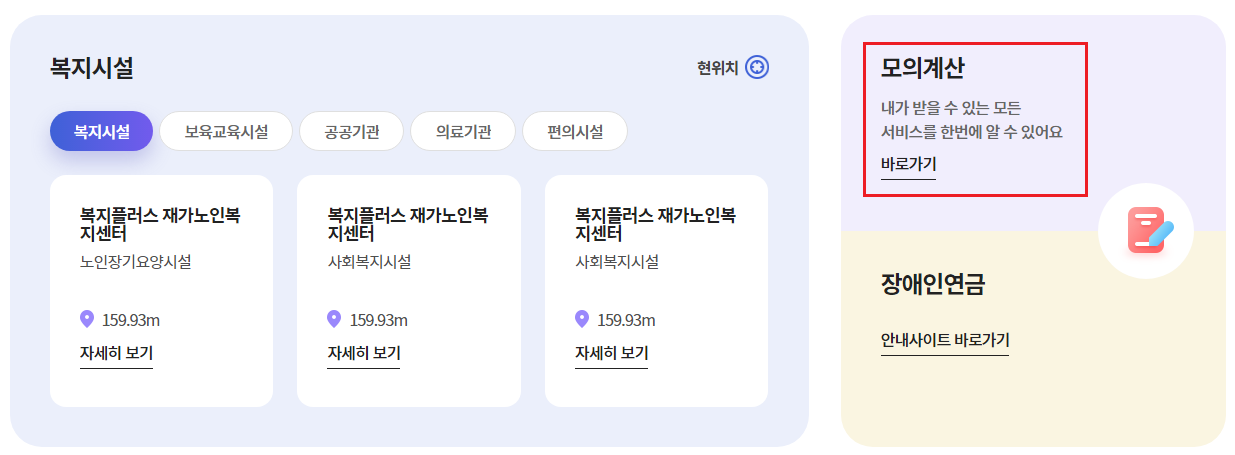Viewport: 1235px width, 455px height.
Task: Click 바로가기 under 모의계산
Action: [x=908, y=165]
